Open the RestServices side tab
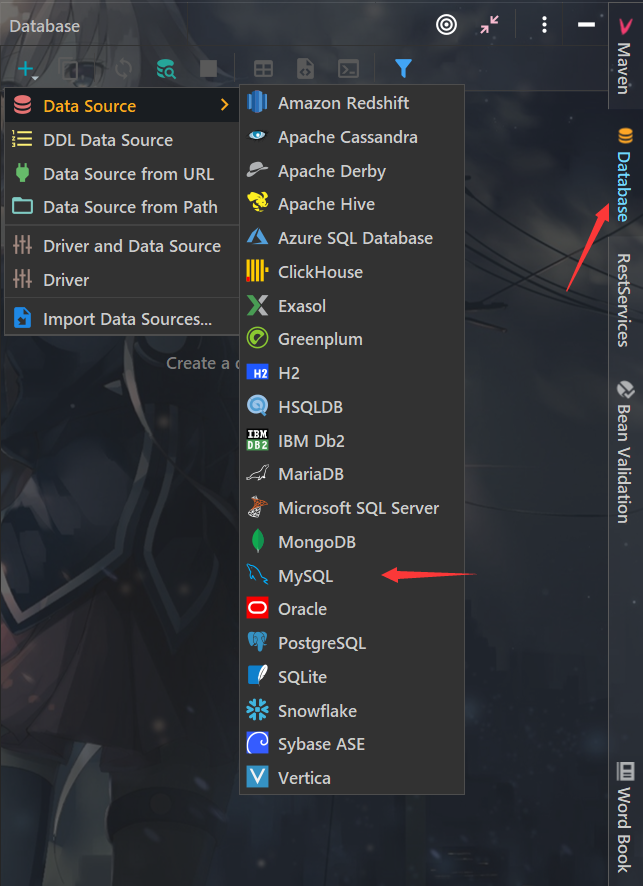This screenshot has height=886, width=643. 623,300
